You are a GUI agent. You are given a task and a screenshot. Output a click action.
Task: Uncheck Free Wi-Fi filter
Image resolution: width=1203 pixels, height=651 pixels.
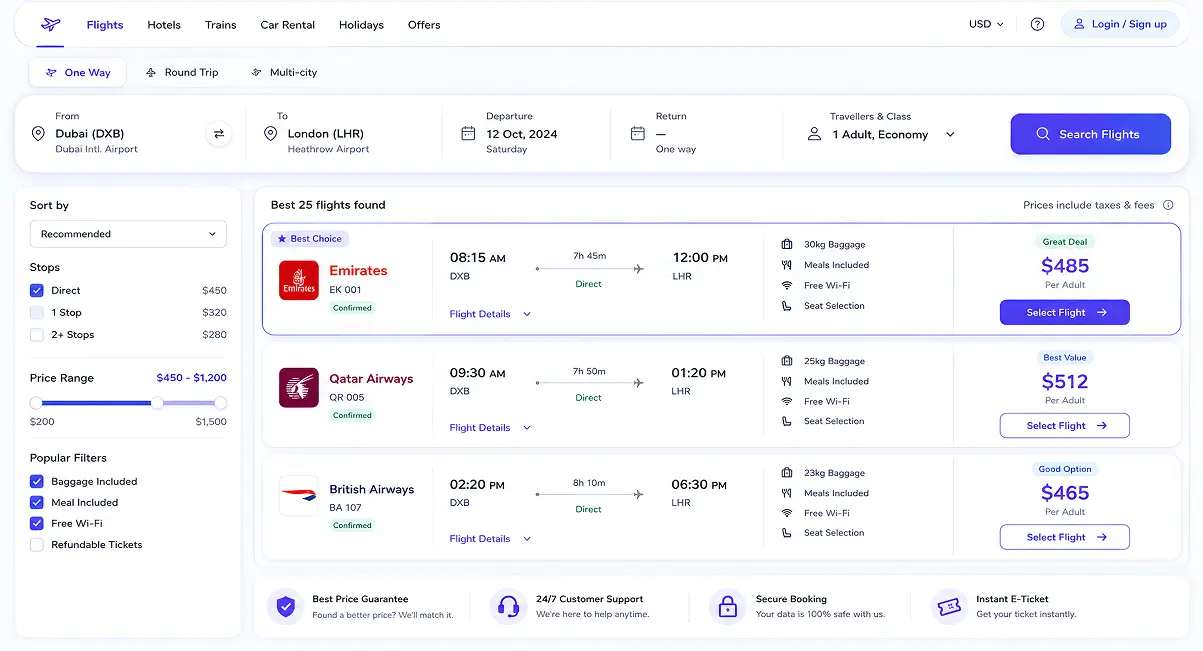click(x=37, y=524)
